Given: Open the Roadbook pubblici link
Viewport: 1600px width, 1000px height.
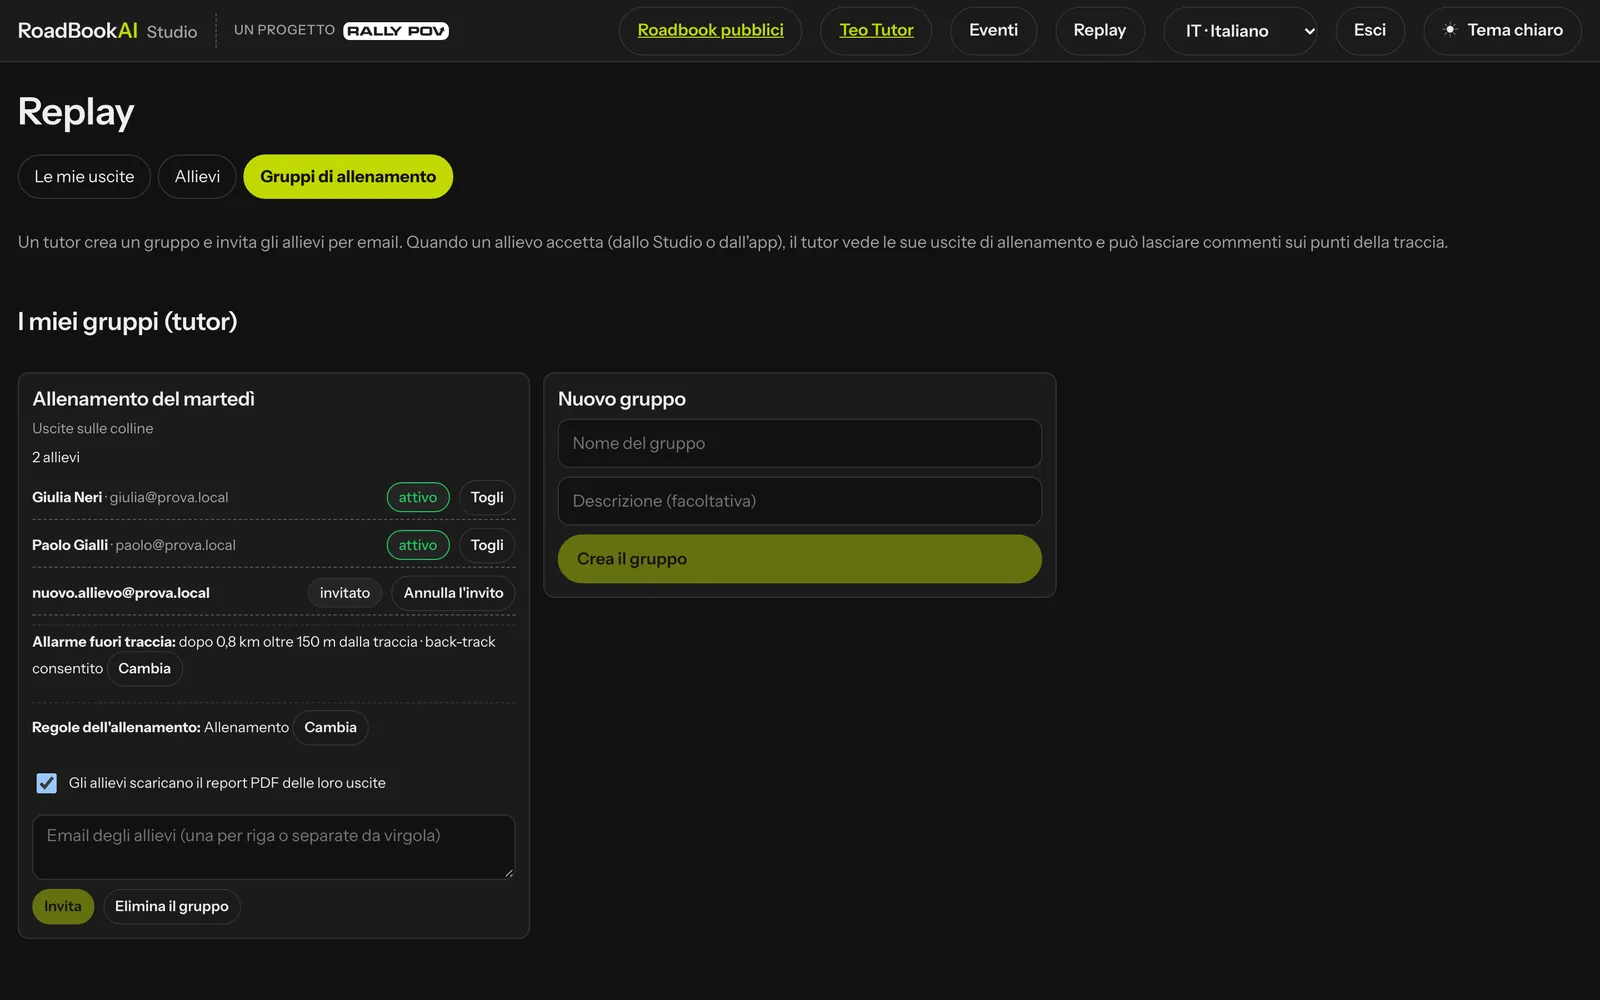Looking at the screenshot, I should point(710,31).
